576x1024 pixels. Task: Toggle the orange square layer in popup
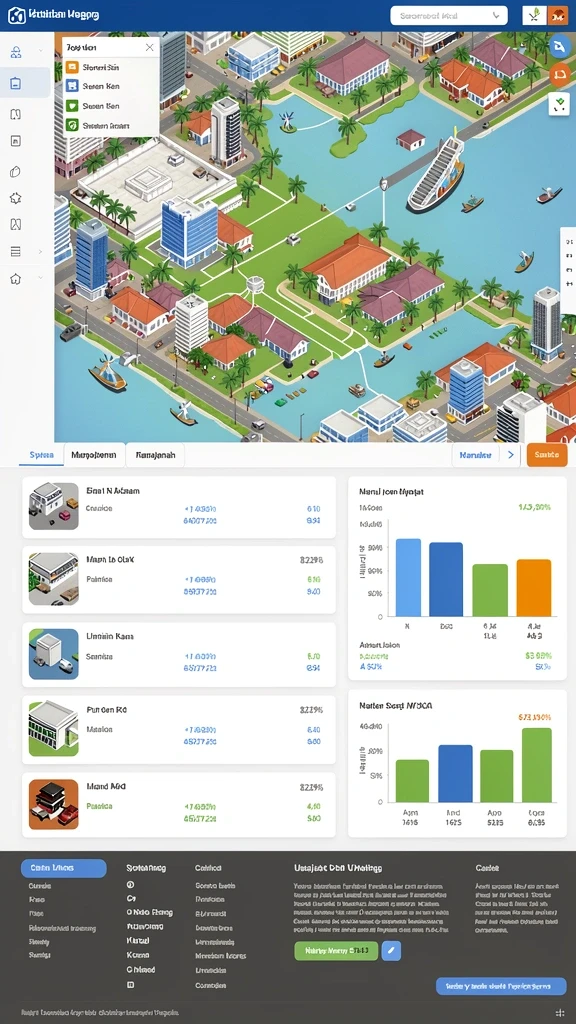(x=72, y=67)
